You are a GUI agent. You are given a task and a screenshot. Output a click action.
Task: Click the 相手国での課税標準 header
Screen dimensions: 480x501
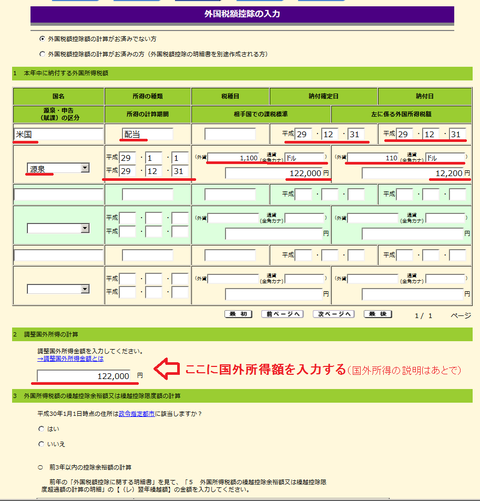coord(261,114)
